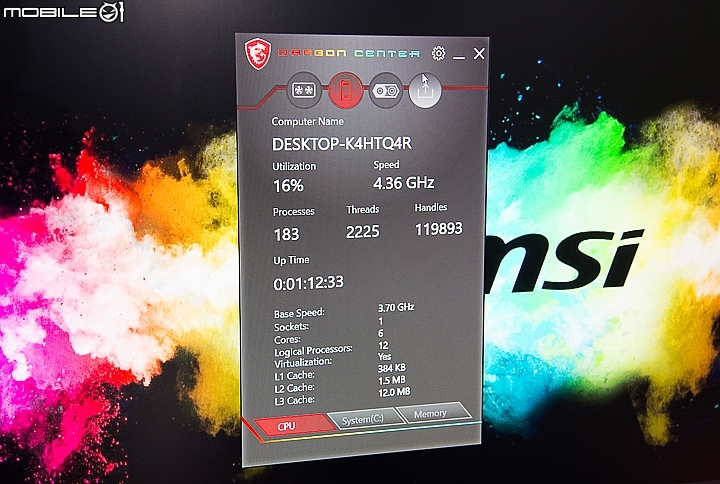720x484 pixels.
Task: Minimize the Dragon Center window
Action: click(459, 56)
